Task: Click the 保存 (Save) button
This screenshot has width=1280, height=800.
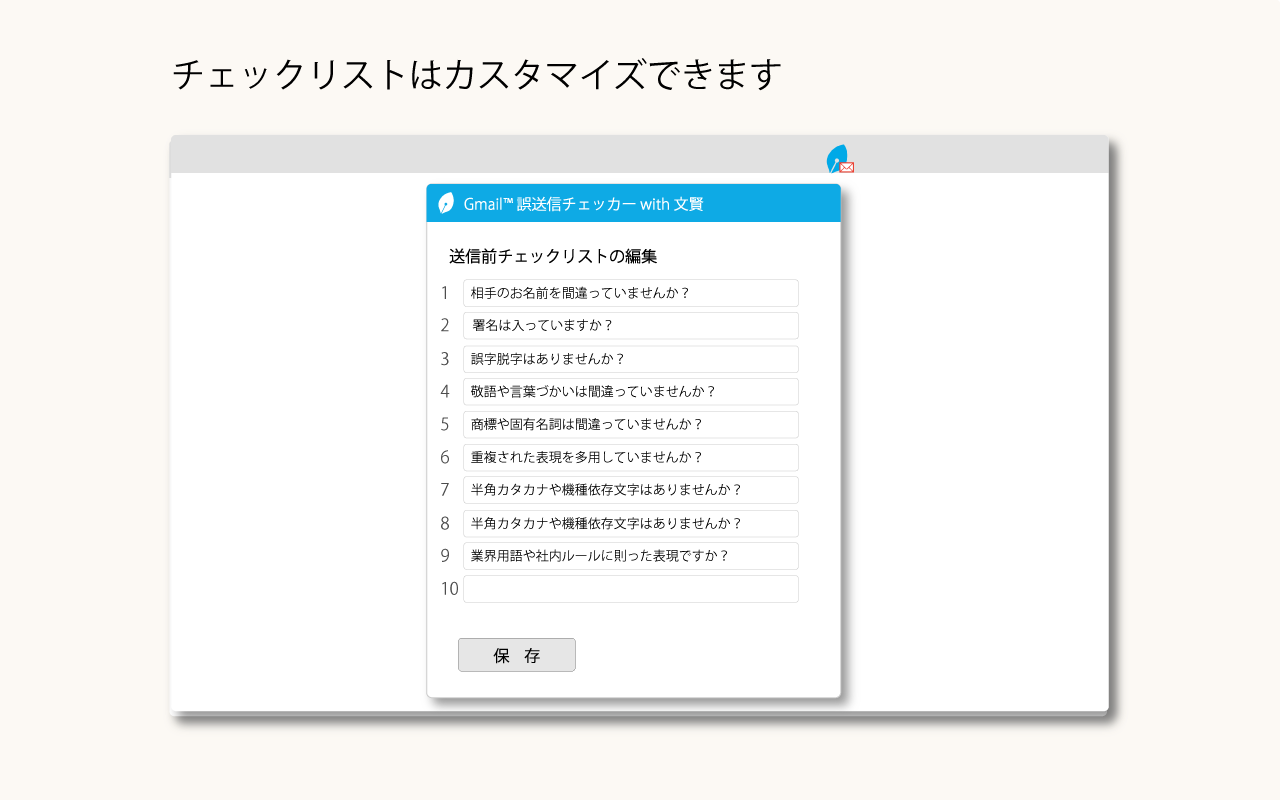Action: (516, 655)
